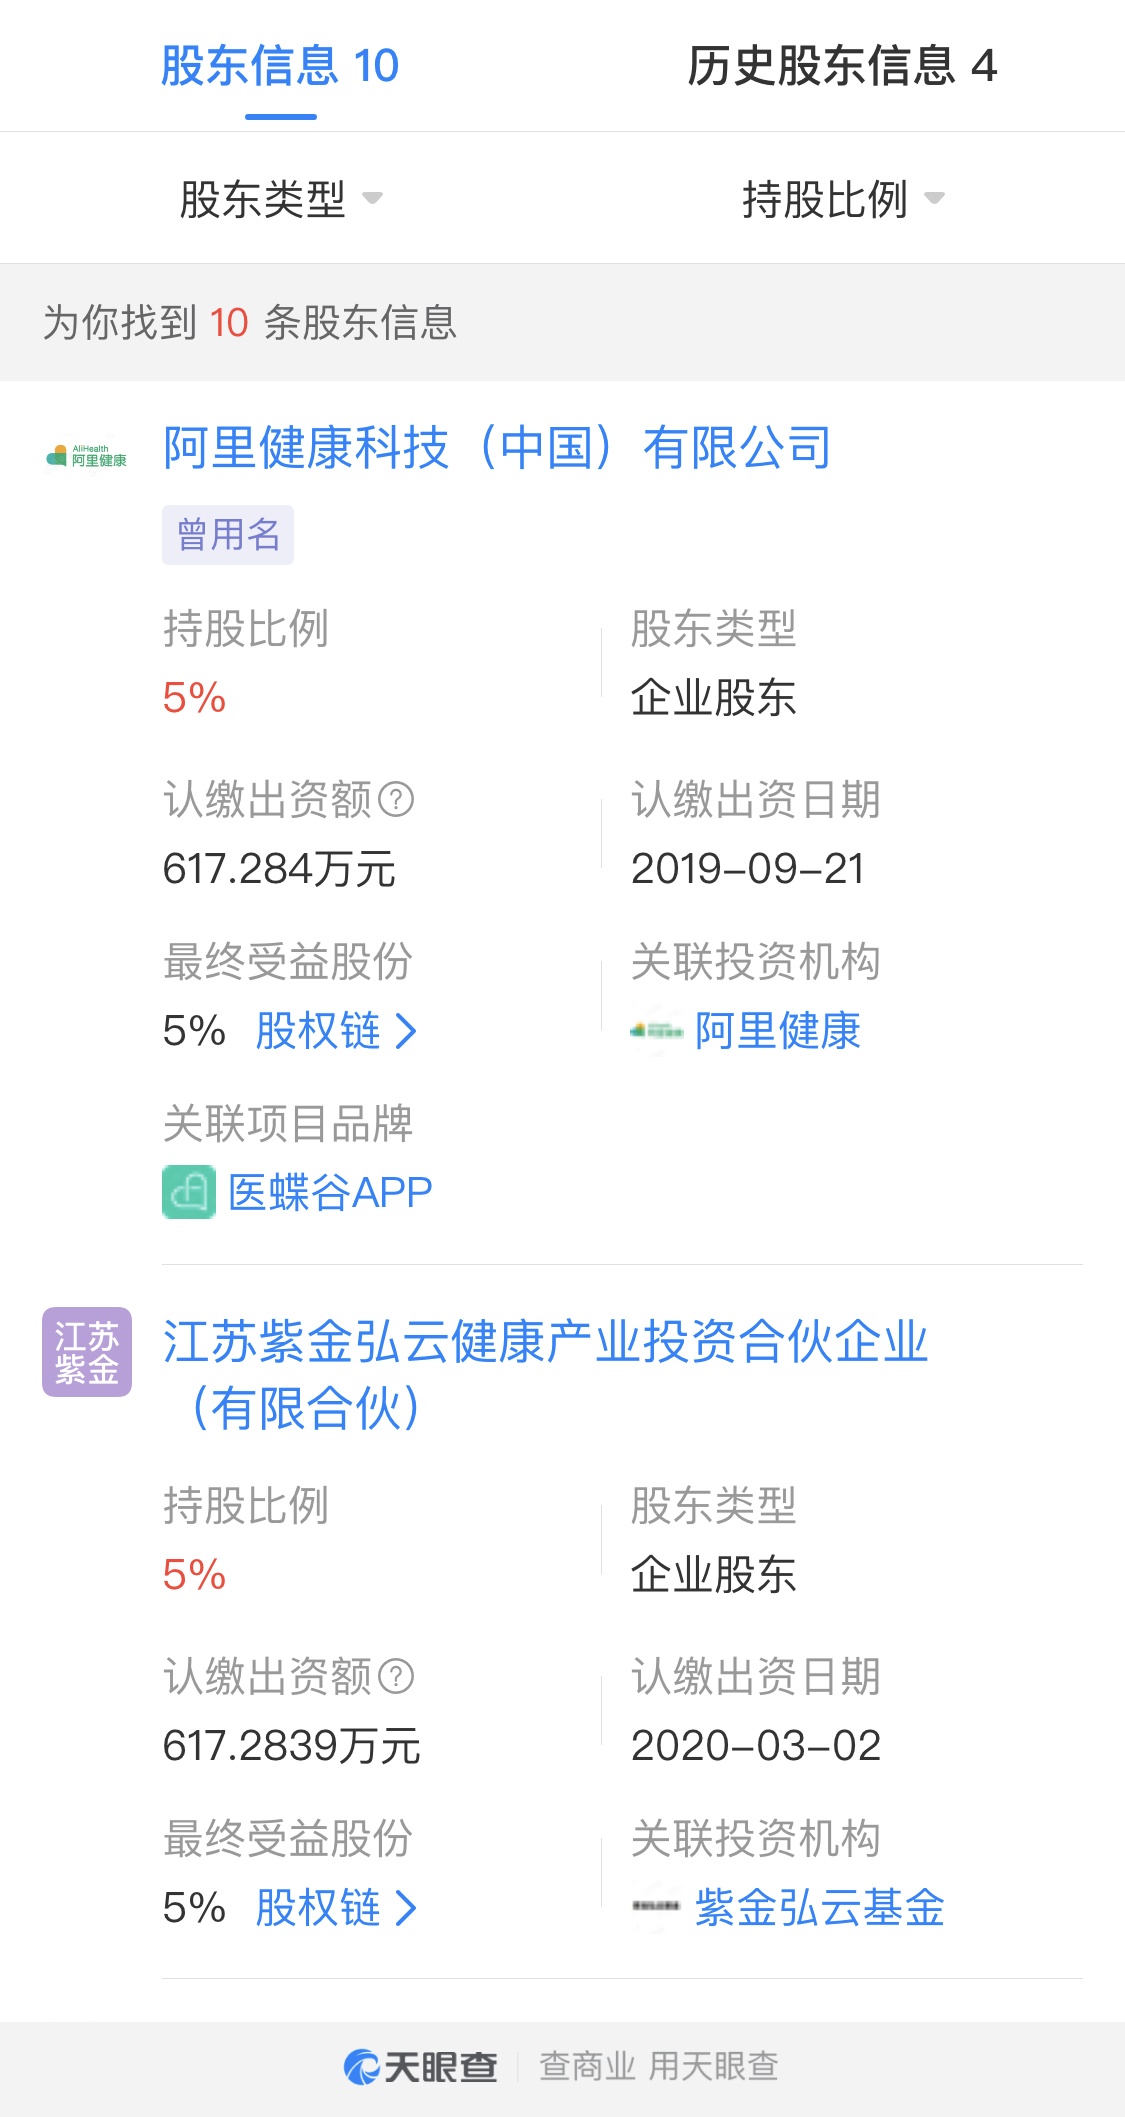The height and width of the screenshot is (2117, 1125).
Task: Tap the 天眼查 logo in footer
Action: coord(421,2066)
